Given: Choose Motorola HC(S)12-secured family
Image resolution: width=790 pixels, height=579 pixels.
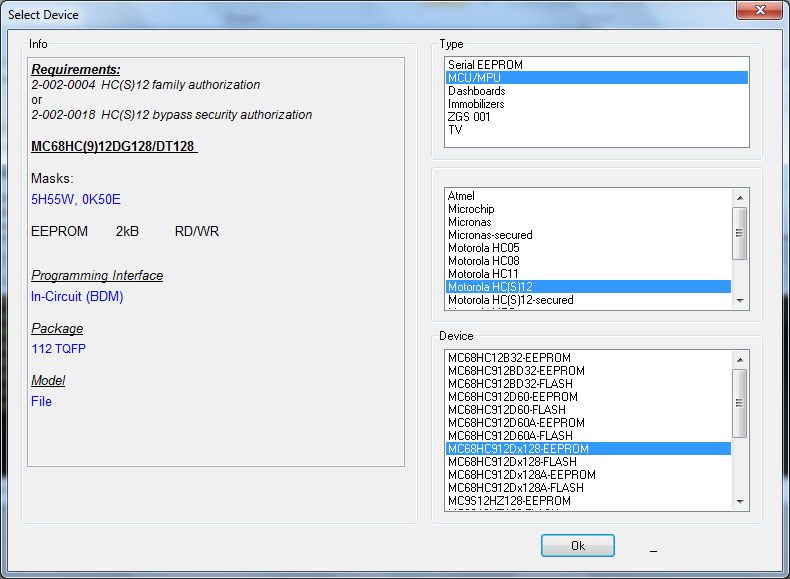Looking at the screenshot, I should 510,300.
